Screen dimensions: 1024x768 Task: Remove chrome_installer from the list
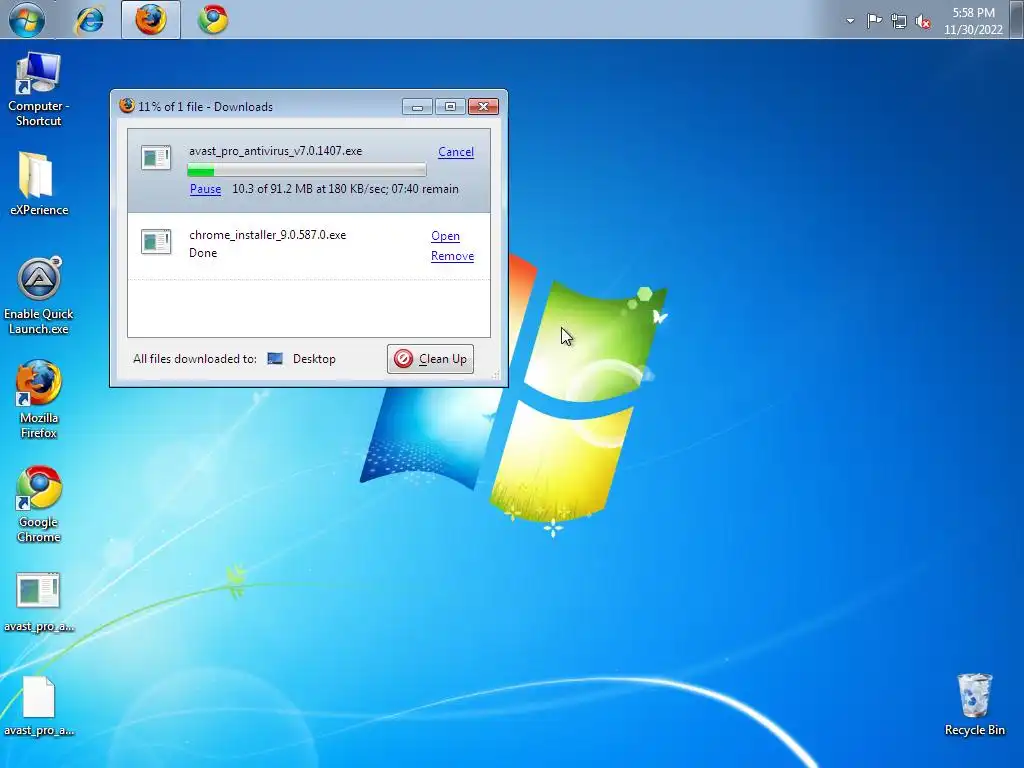point(453,256)
